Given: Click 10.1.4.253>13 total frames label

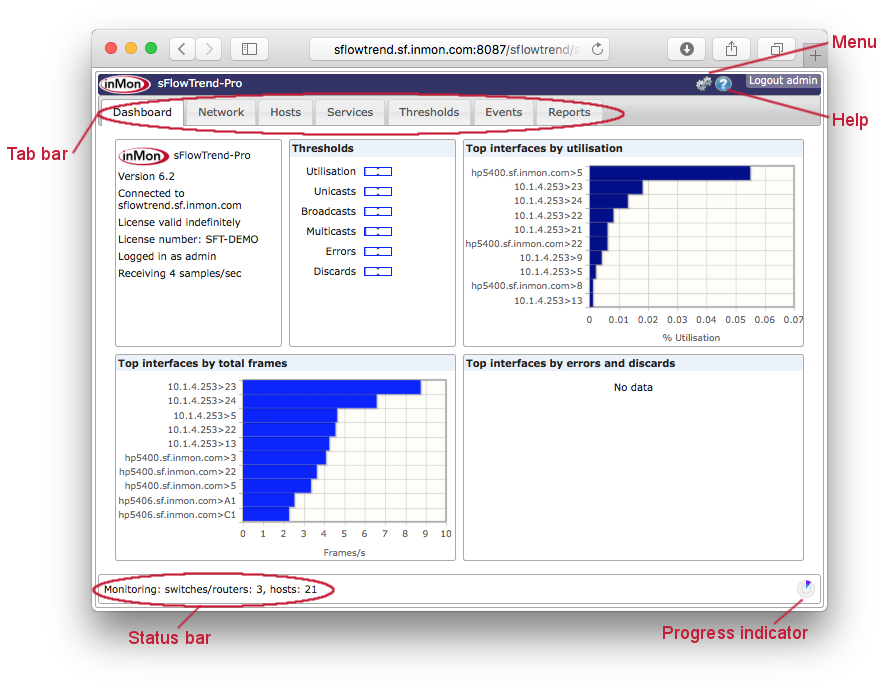Looking at the screenshot, I should click(202, 444).
